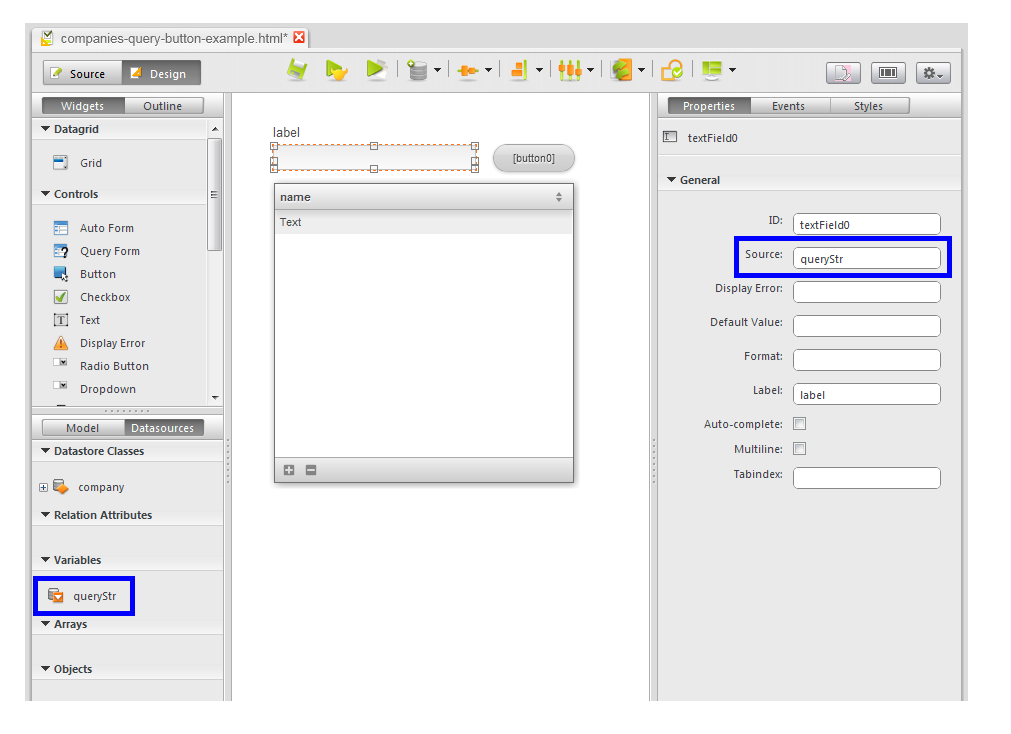The height and width of the screenshot is (734, 1011).
Task: Tick the Multiline checkbox
Action: (x=800, y=449)
